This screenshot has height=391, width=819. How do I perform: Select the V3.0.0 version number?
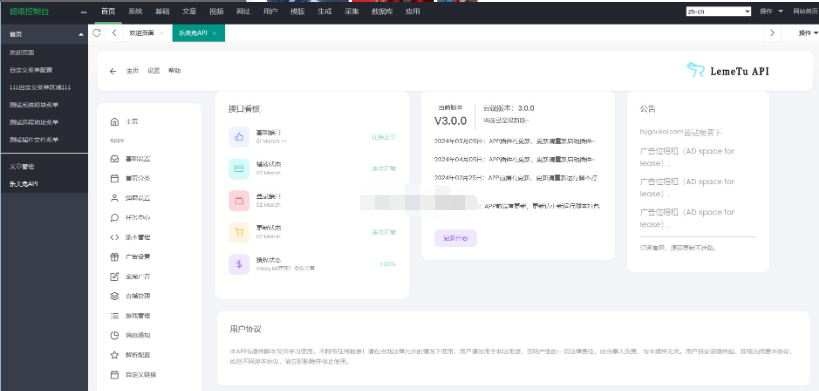450,121
